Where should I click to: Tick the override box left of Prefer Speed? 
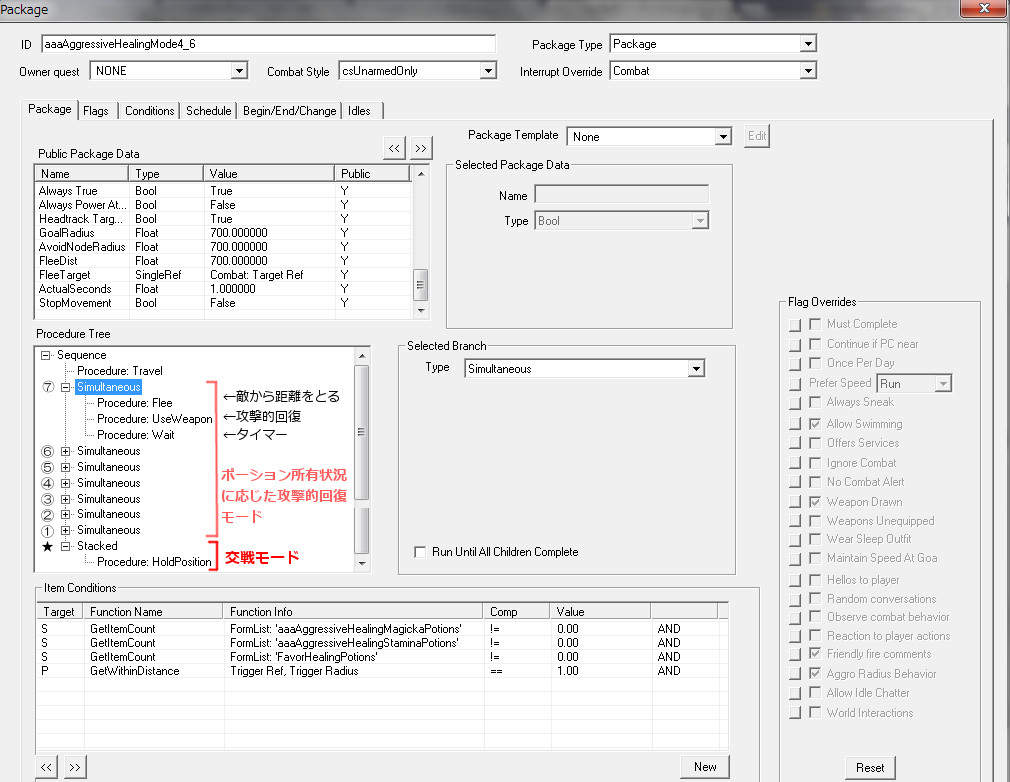pyautogui.click(x=796, y=385)
